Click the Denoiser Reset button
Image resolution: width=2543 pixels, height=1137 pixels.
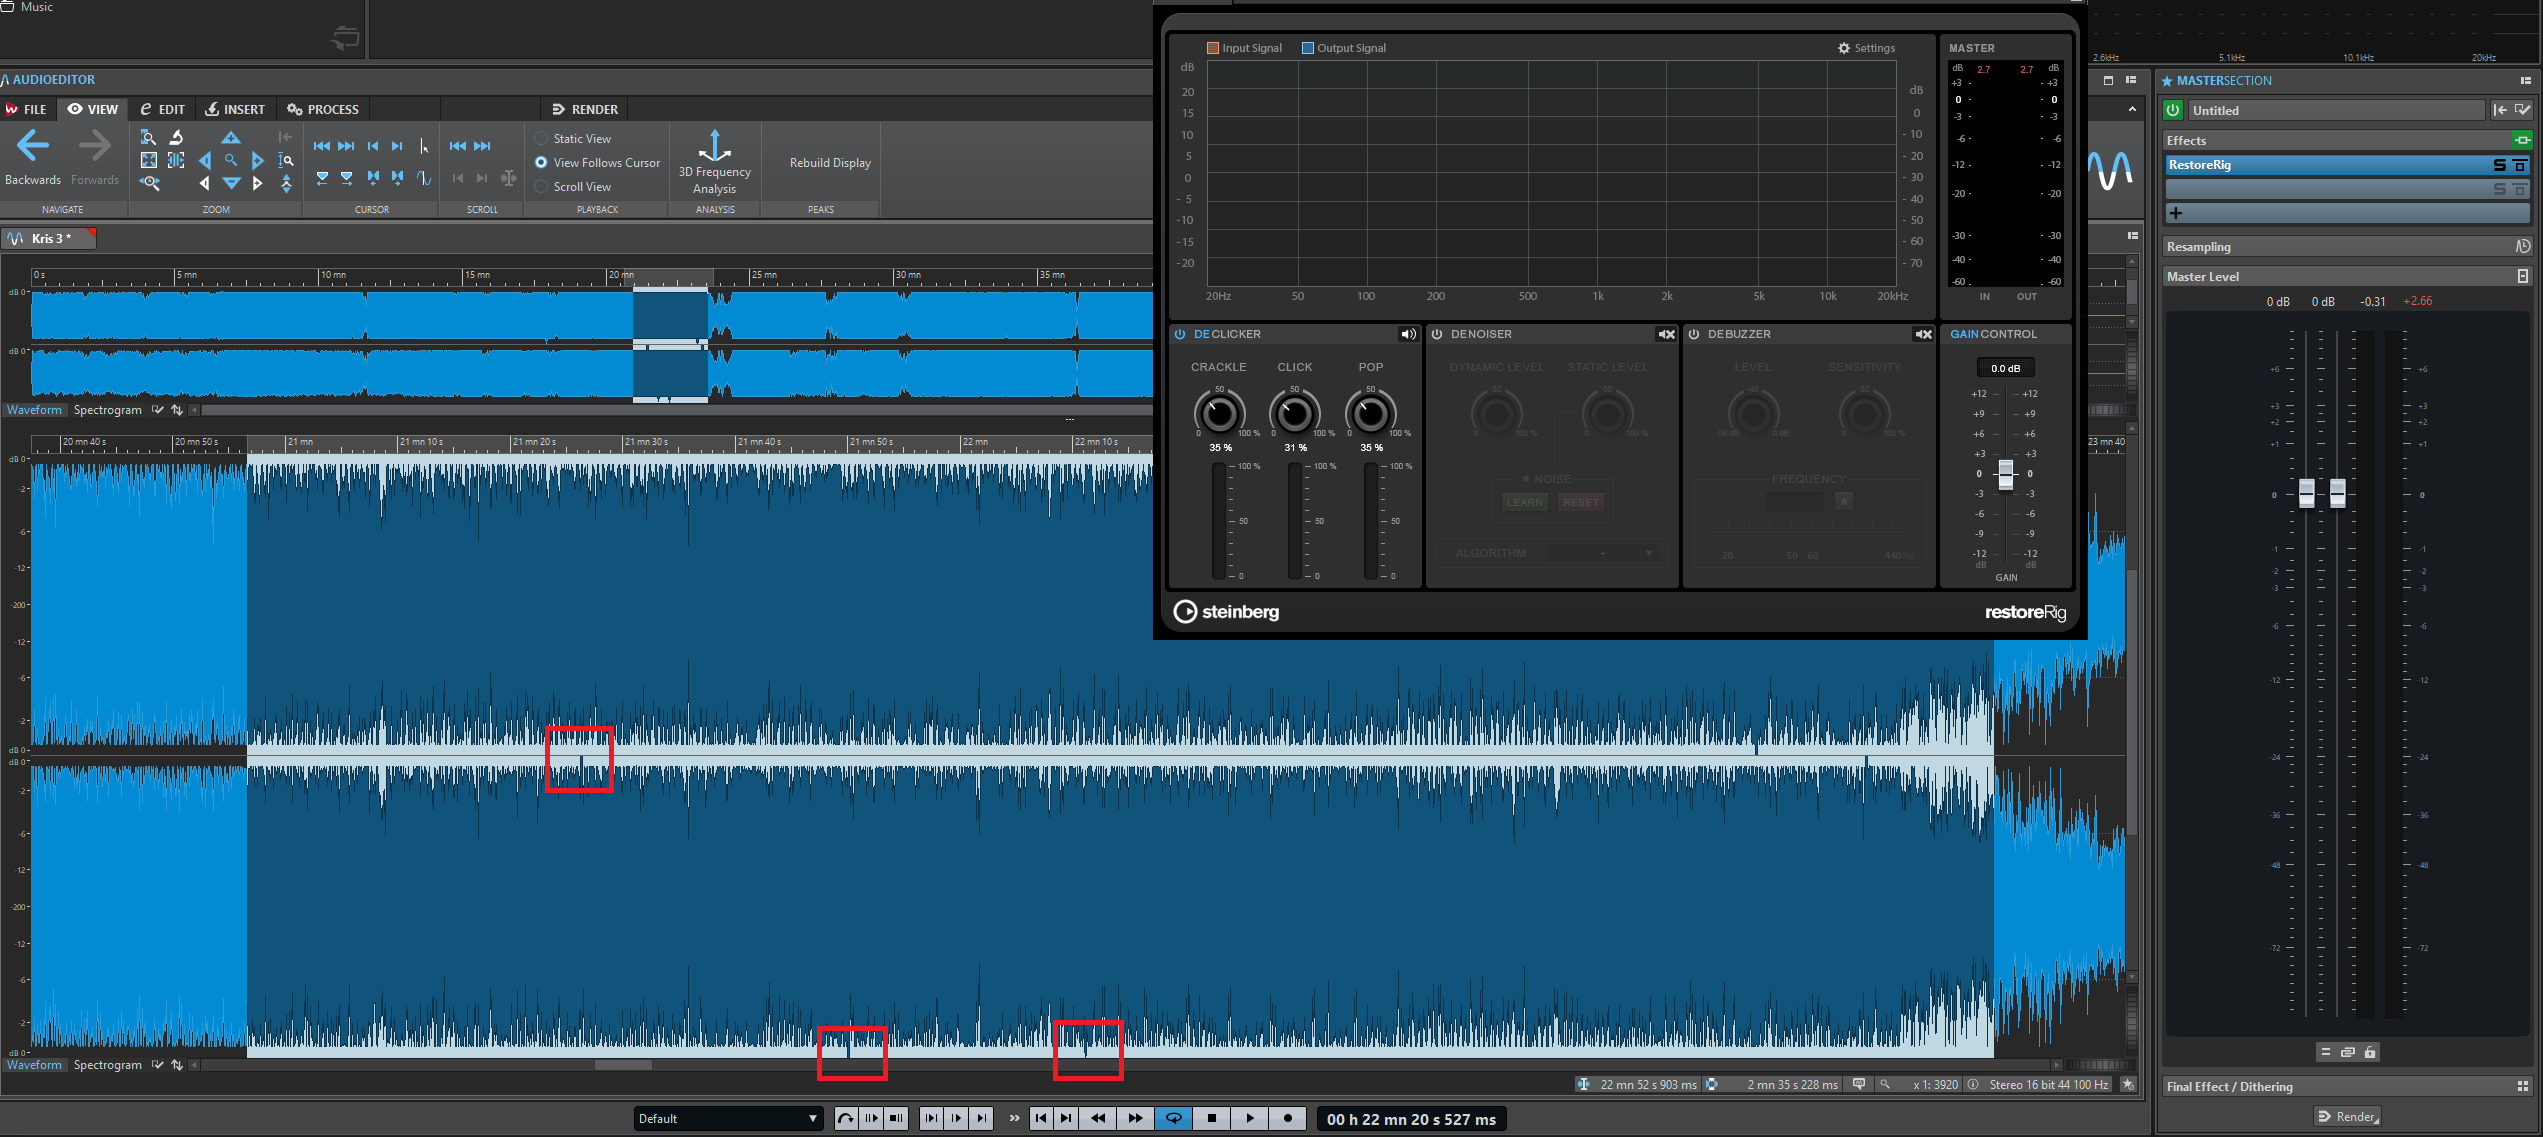(1581, 502)
